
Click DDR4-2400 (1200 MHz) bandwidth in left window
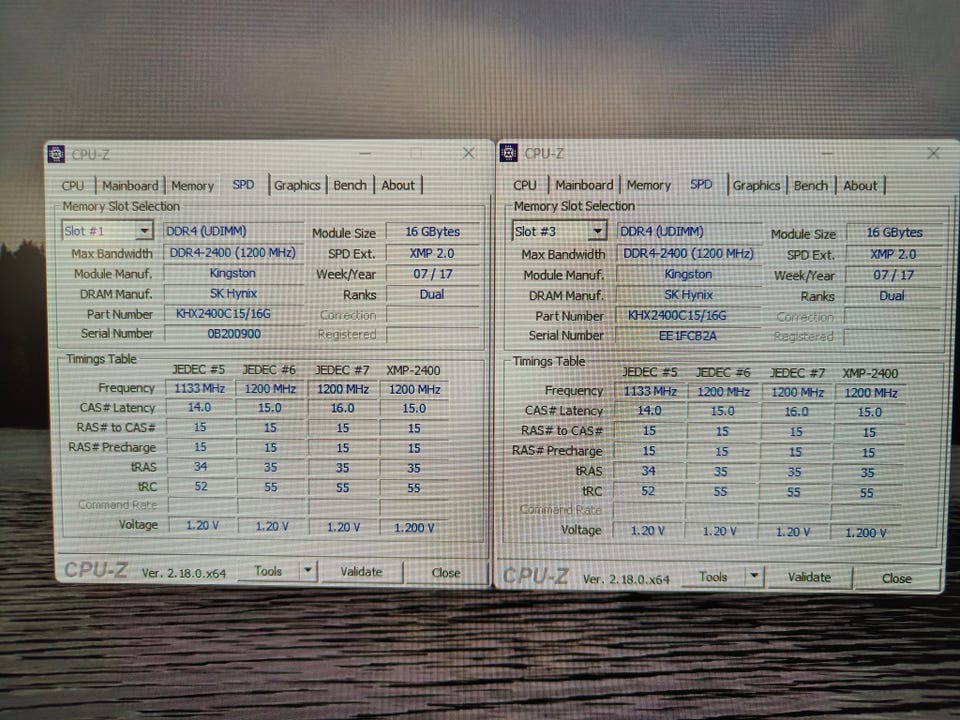(234, 252)
